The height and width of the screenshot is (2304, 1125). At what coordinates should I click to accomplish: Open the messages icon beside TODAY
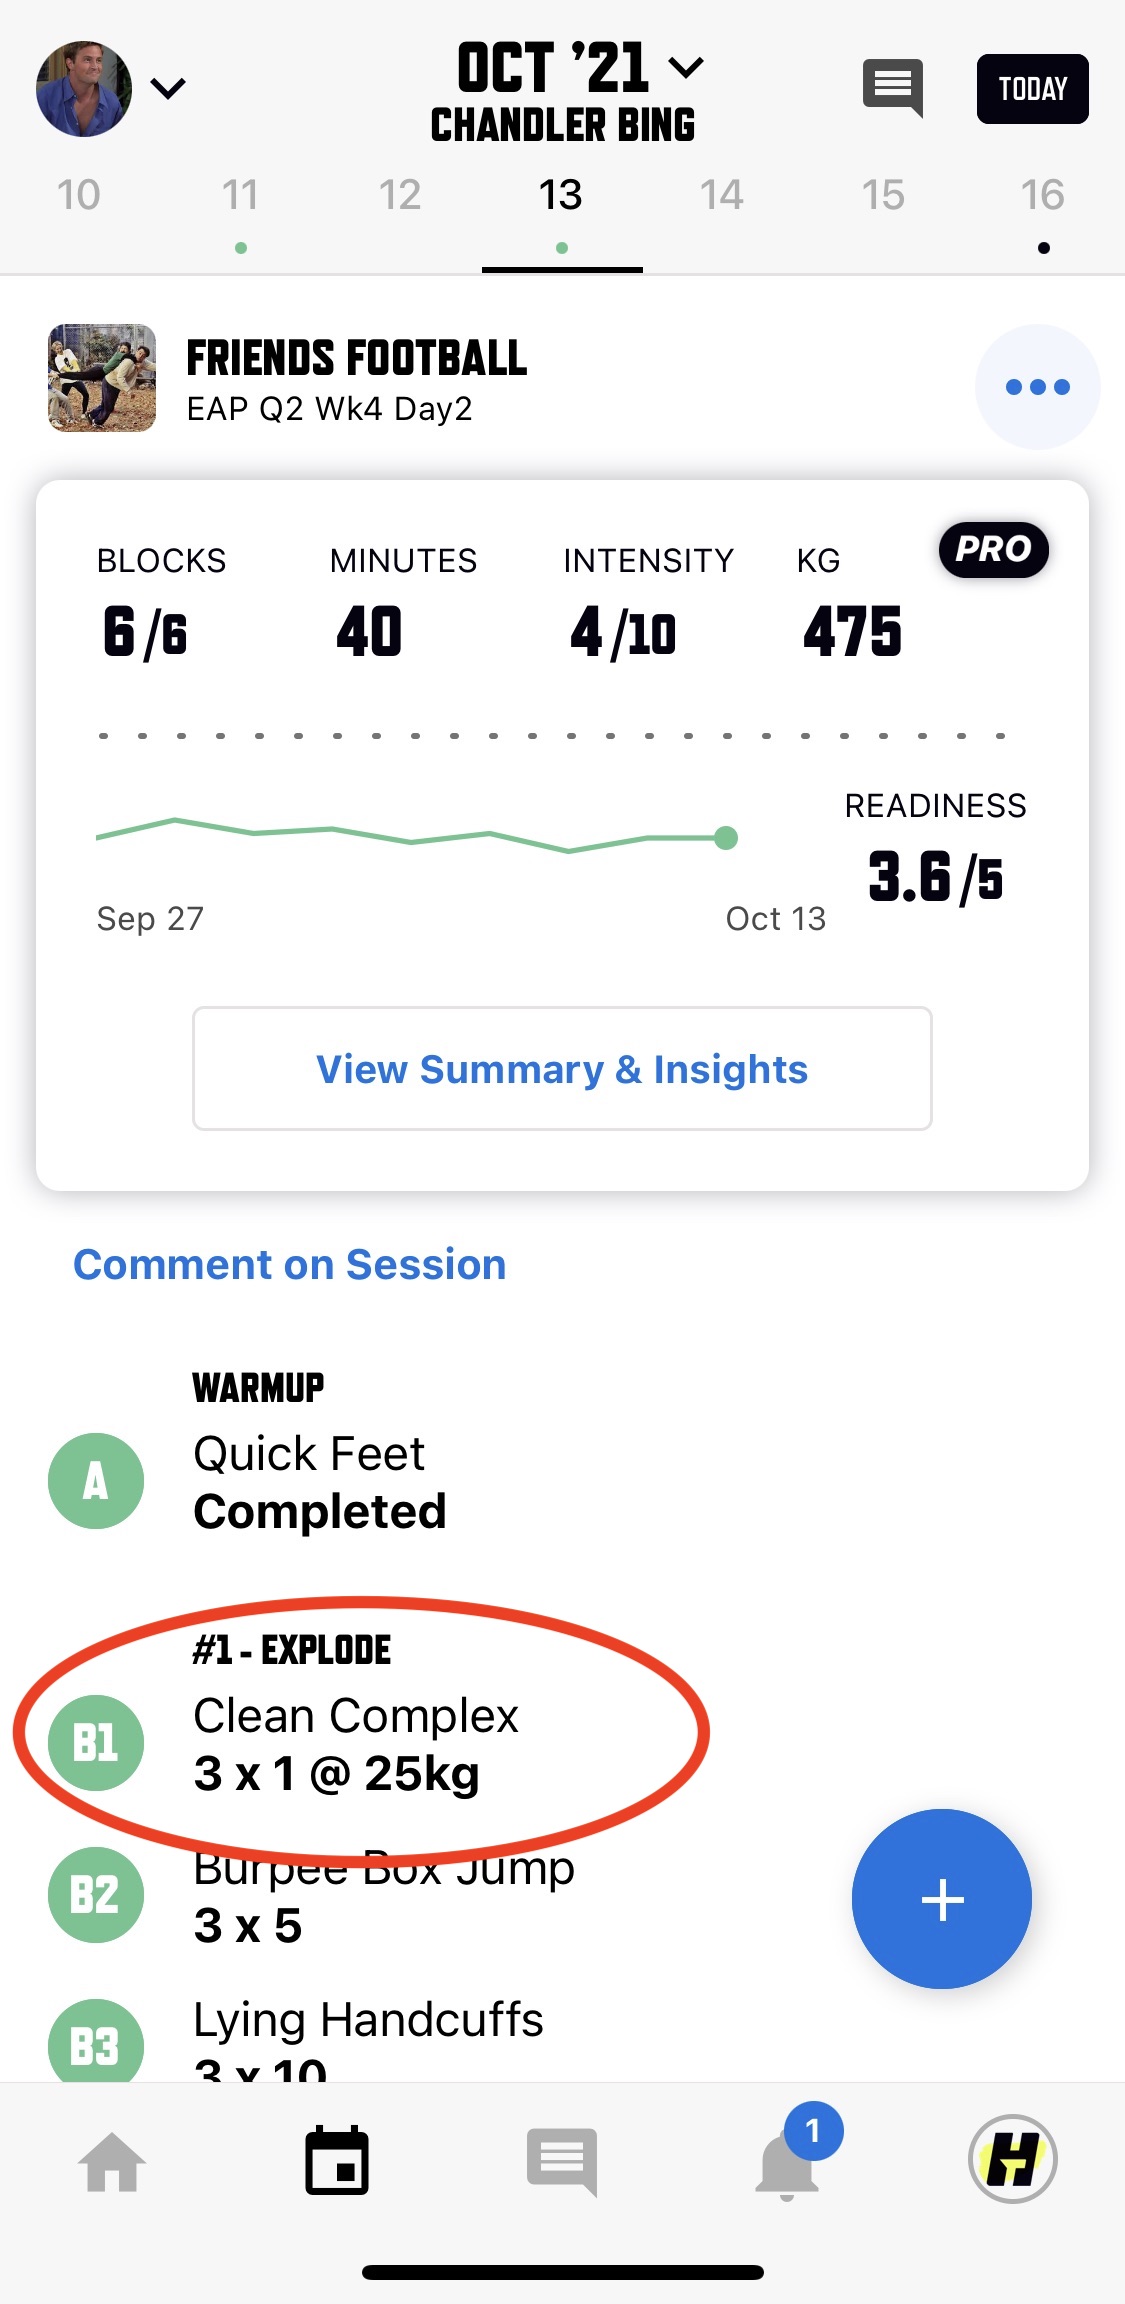pos(892,88)
